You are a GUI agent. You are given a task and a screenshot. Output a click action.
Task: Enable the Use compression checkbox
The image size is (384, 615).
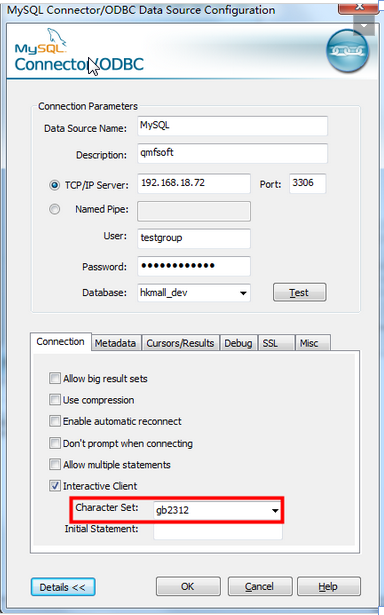point(55,400)
